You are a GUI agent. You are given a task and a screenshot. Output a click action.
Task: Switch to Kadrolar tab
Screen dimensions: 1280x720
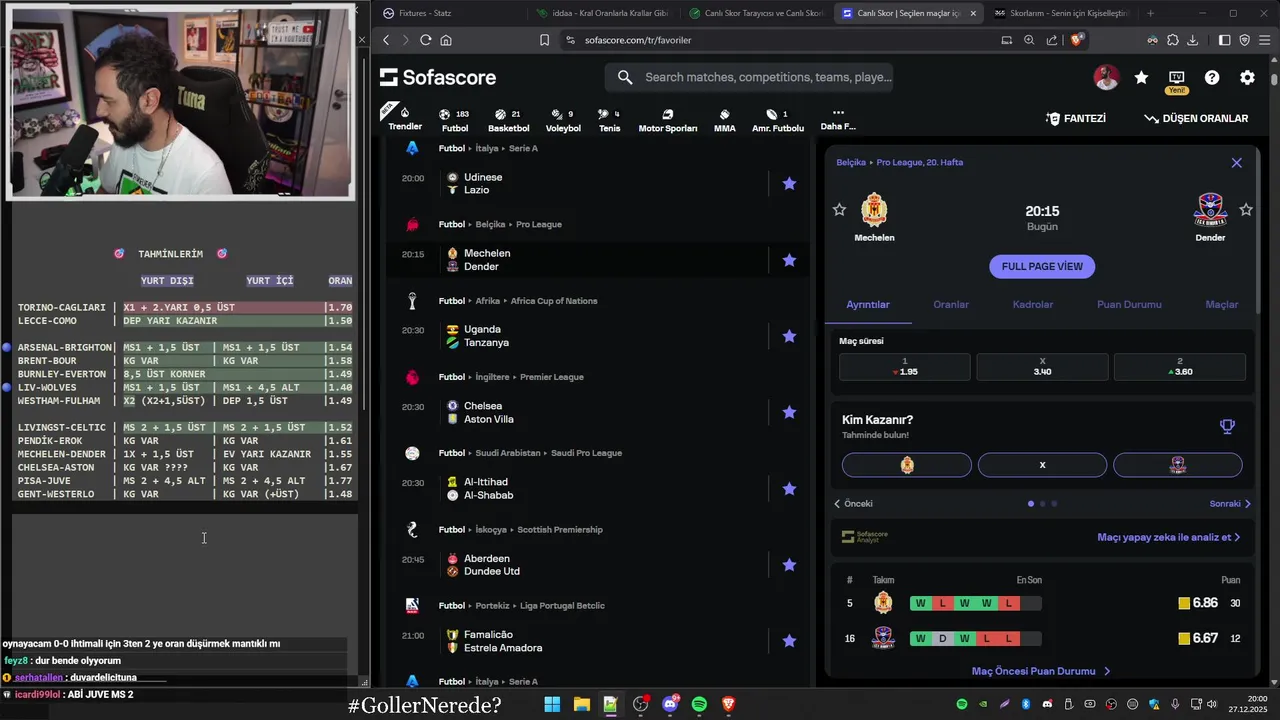[1033, 304]
